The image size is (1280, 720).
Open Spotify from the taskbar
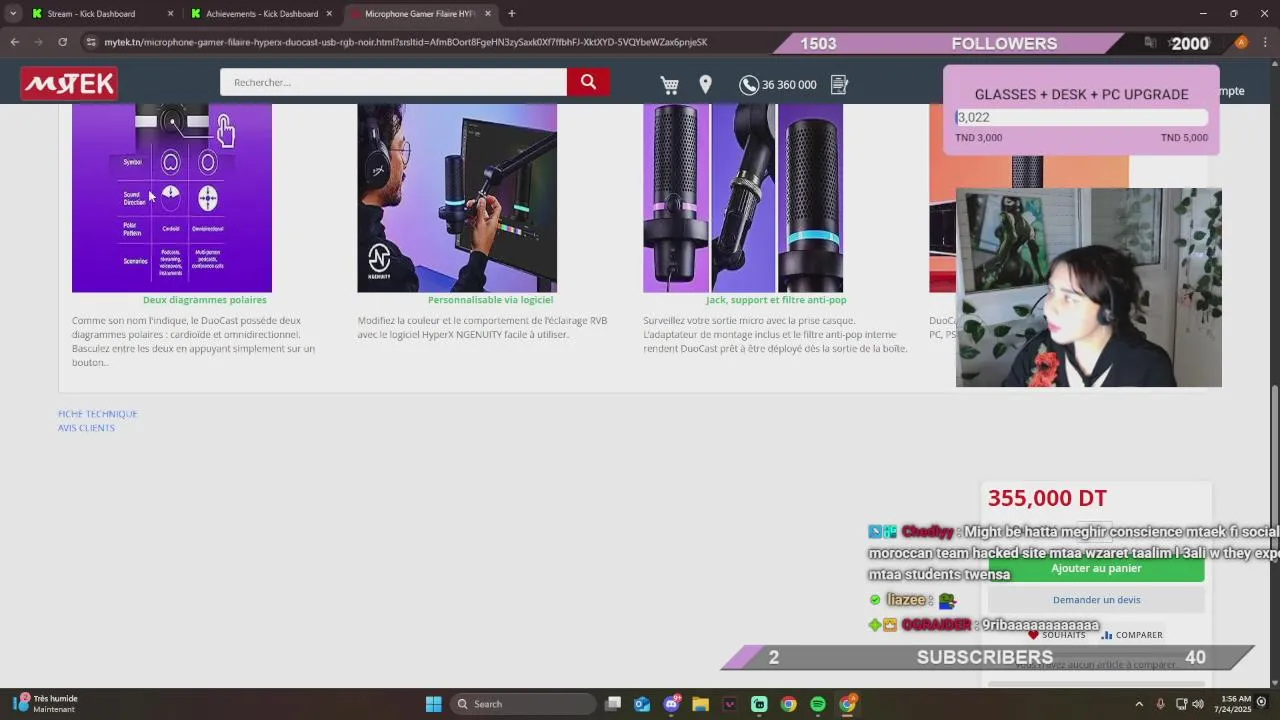point(818,704)
